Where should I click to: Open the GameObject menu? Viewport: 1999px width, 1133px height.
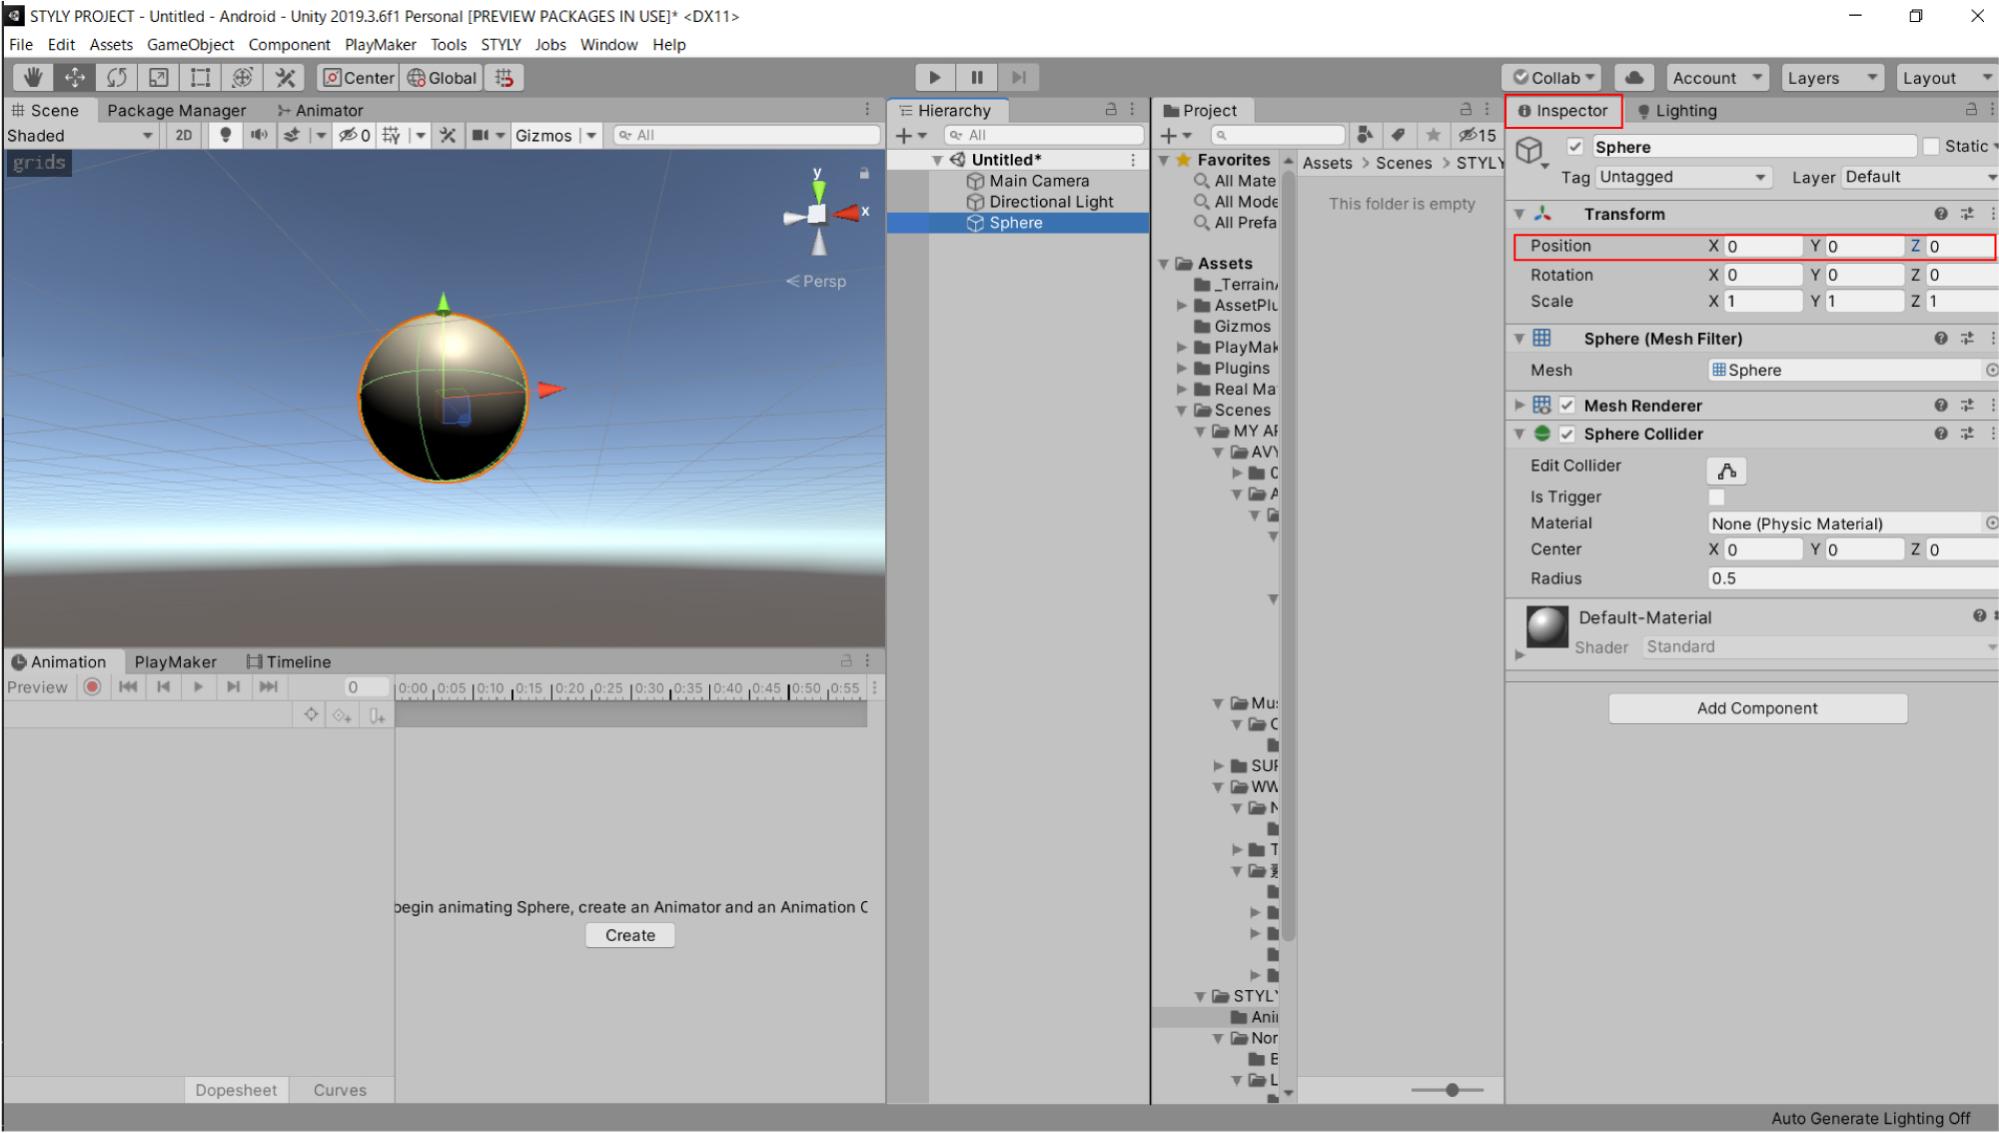tap(190, 44)
